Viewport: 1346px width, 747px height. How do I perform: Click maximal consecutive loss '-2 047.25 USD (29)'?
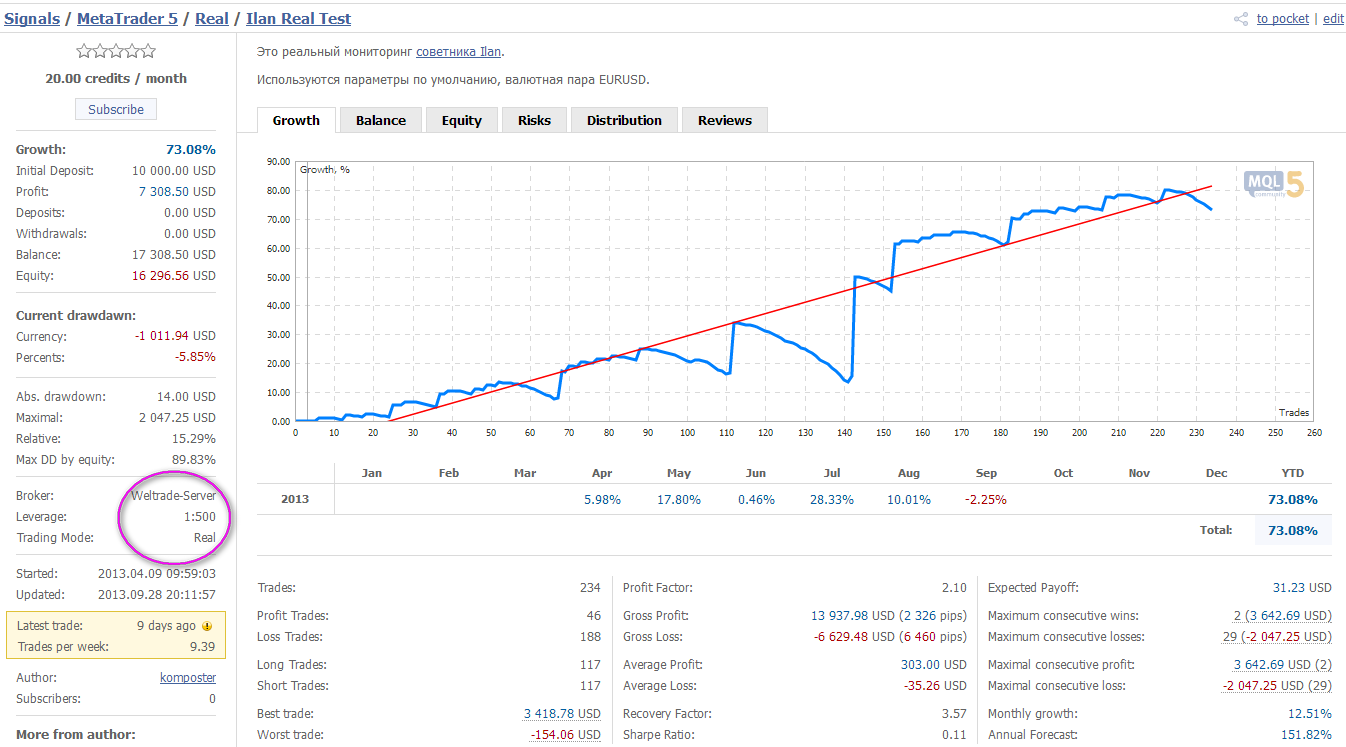[1277, 686]
